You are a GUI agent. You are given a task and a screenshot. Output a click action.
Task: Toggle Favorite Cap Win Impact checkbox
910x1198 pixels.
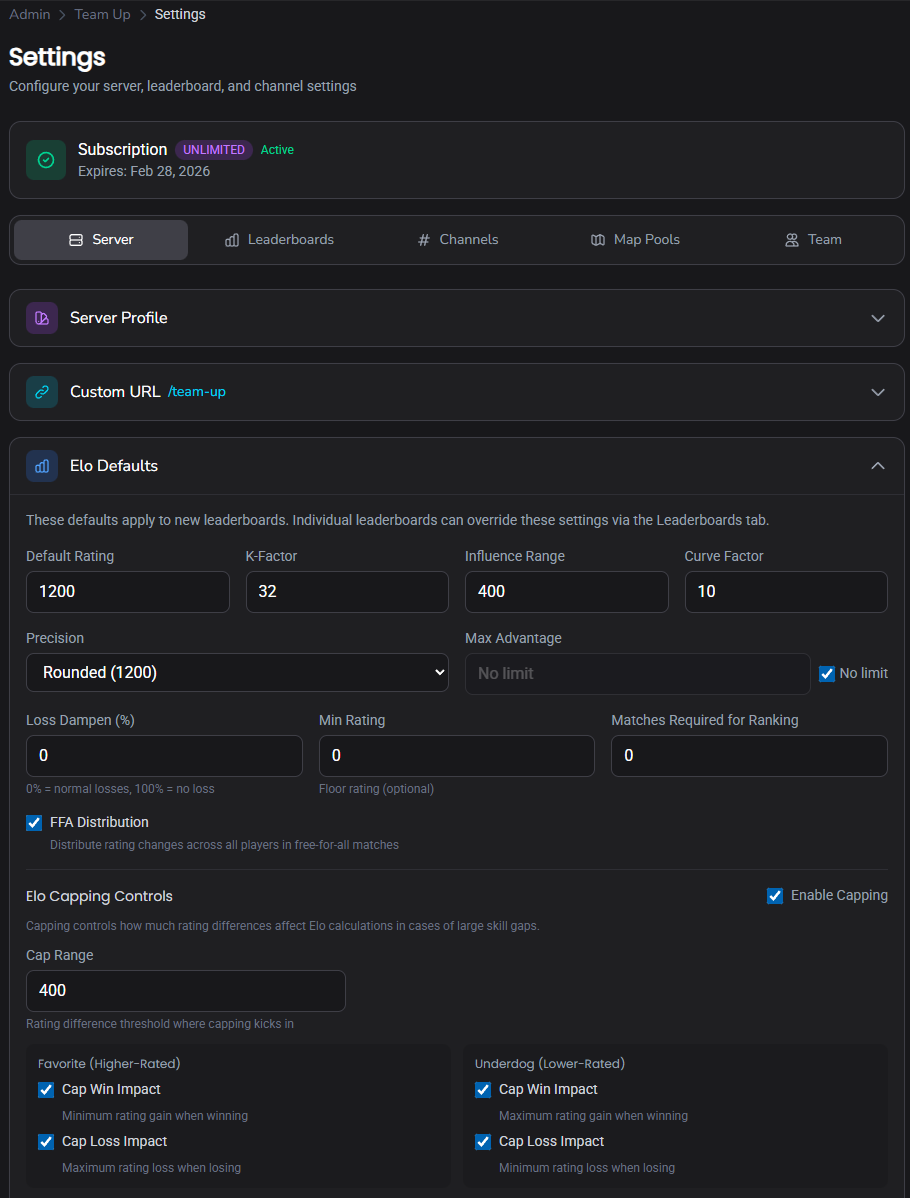(x=46, y=1090)
